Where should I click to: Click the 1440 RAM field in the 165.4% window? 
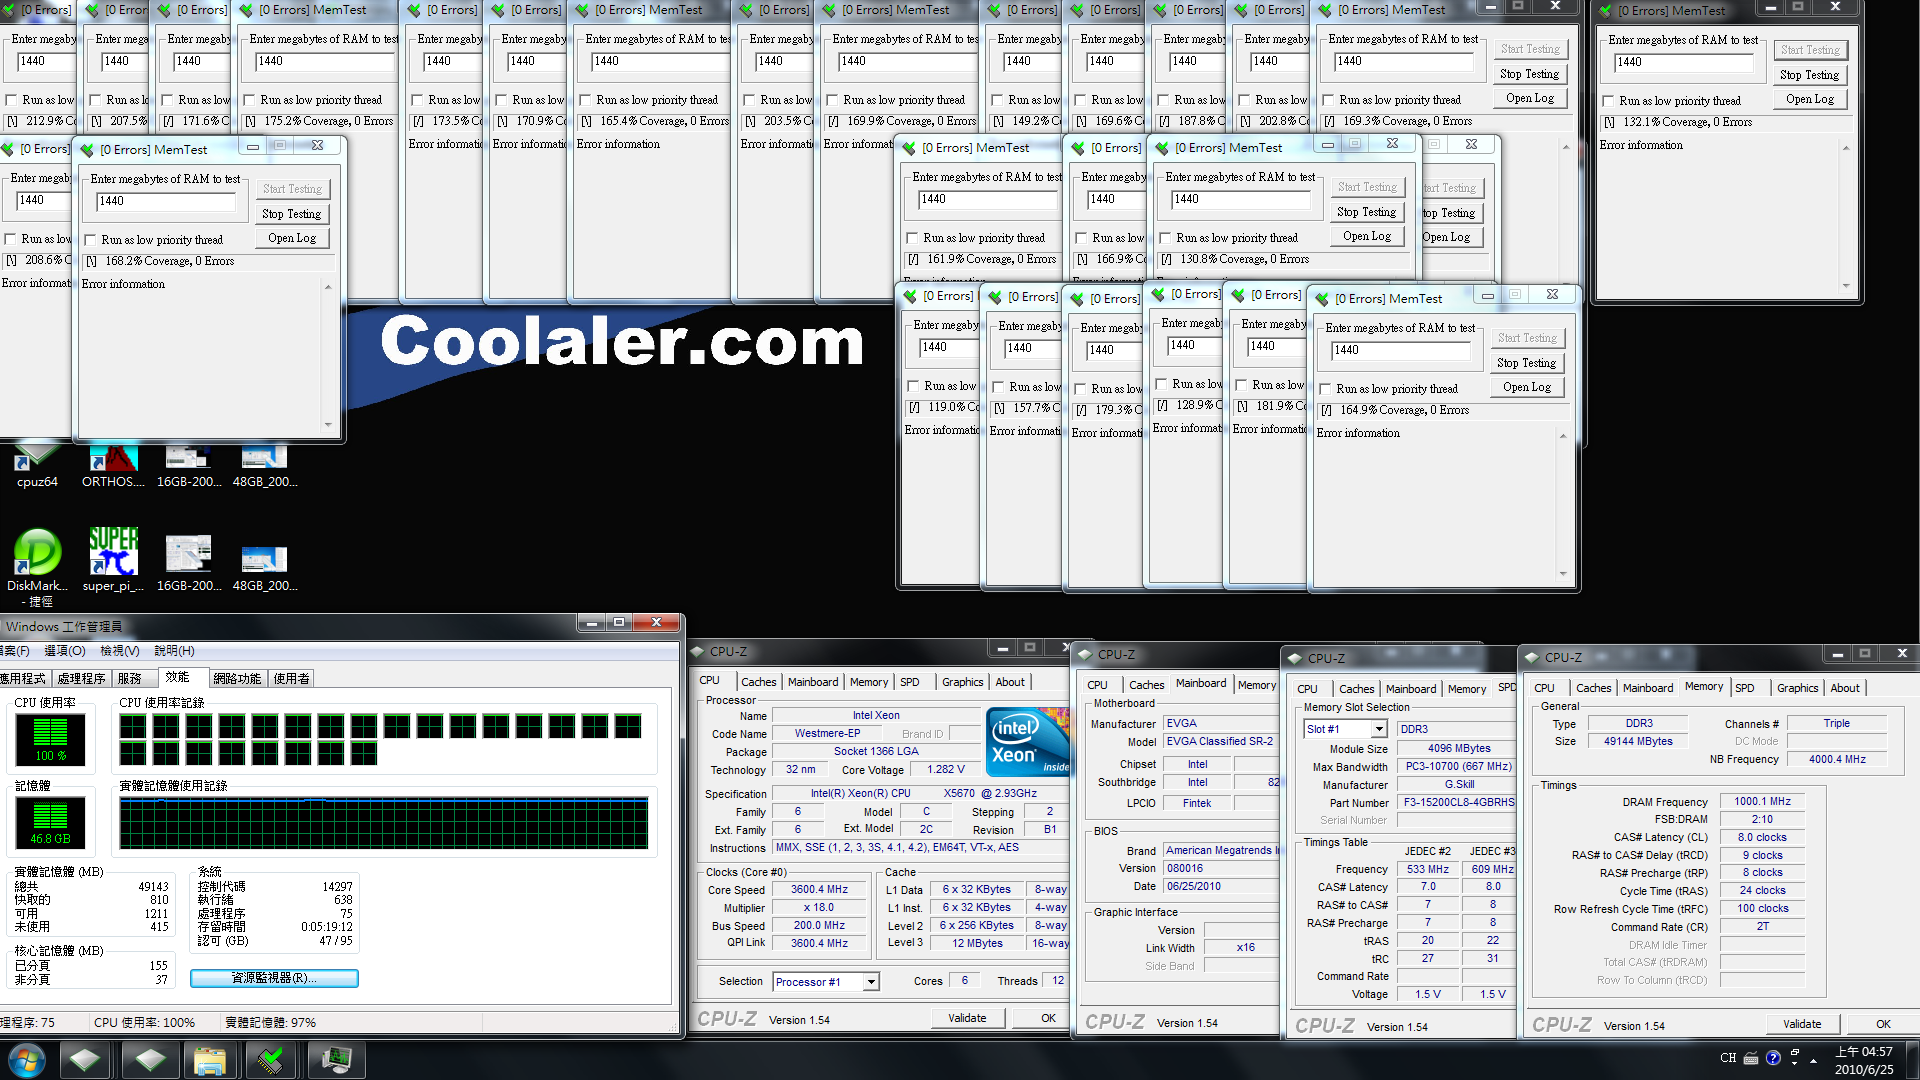pyautogui.click(x=659, y=61)
